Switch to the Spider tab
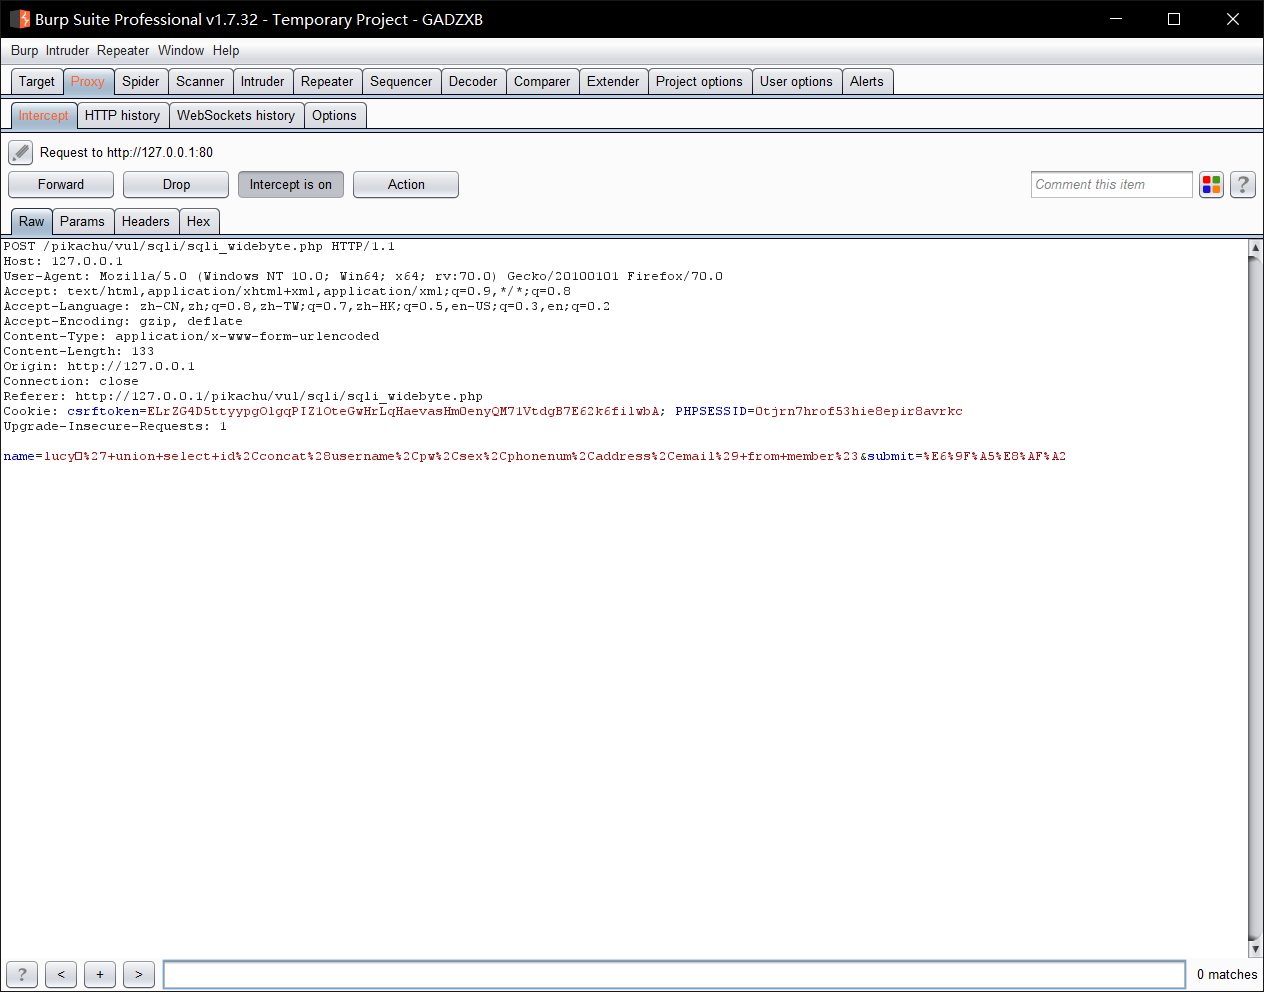This screenshot has width=1264, height=992. [x=141, y=82]
